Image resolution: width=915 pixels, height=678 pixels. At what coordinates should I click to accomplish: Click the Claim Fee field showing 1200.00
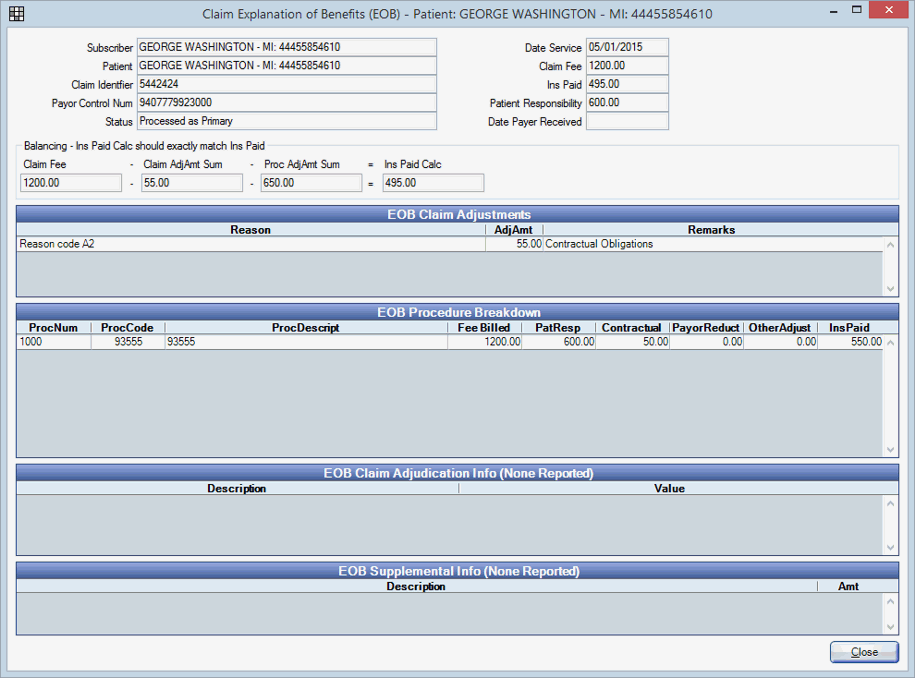click(x=627, y=65)
